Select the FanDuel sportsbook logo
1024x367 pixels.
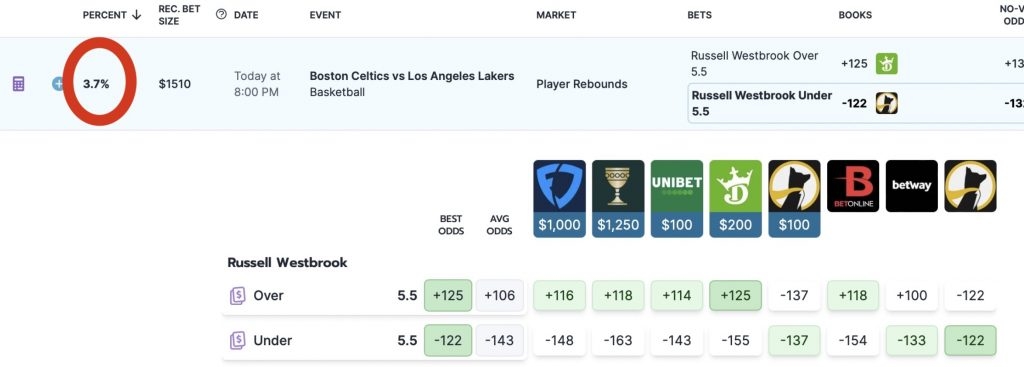click(559, 186)
